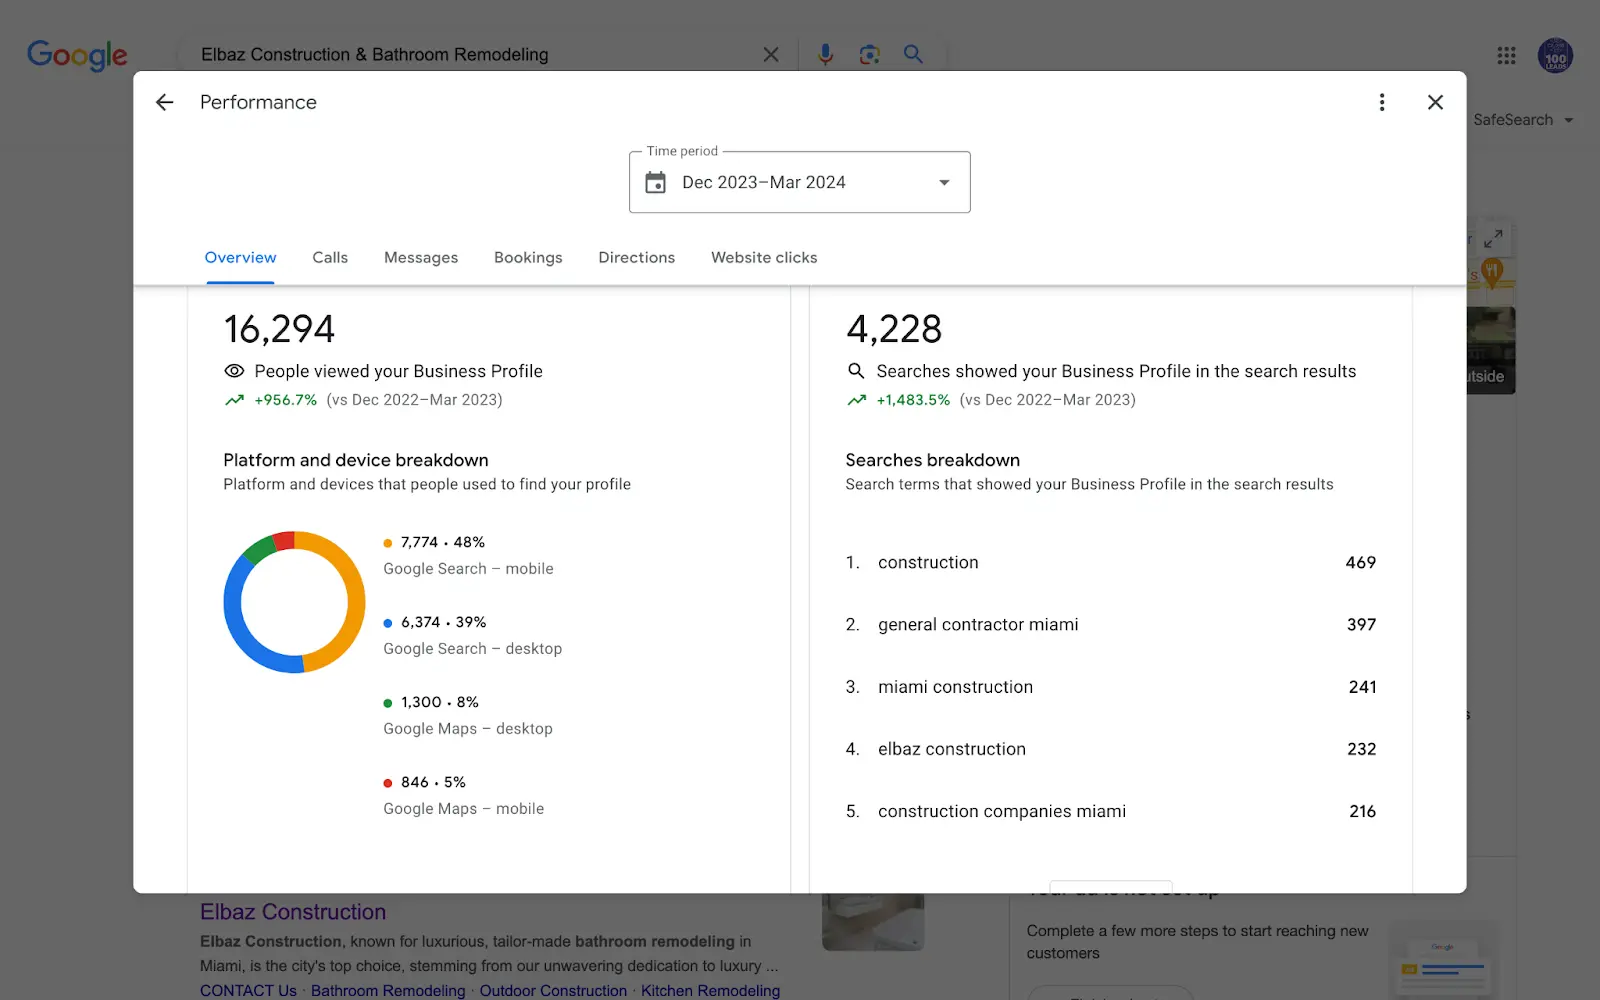Click the calendar icon in Time period

pos(656,182)
